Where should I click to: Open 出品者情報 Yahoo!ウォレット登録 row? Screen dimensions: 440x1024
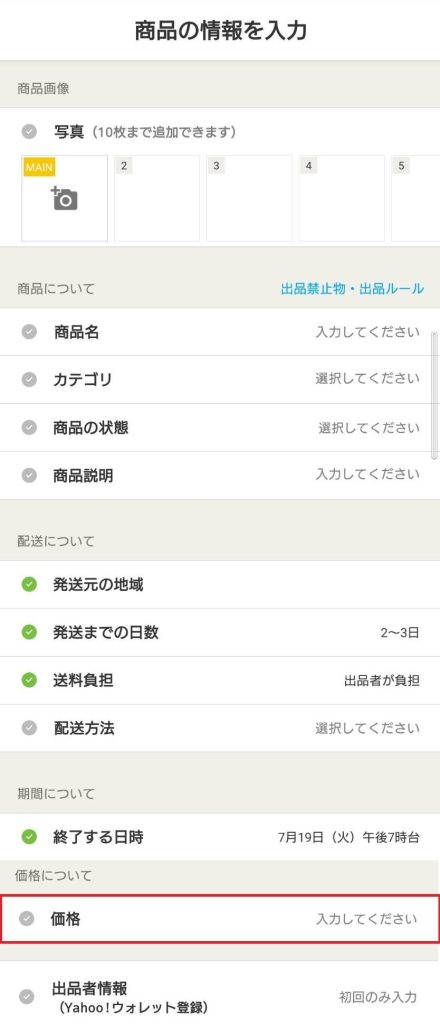(220, 995)
